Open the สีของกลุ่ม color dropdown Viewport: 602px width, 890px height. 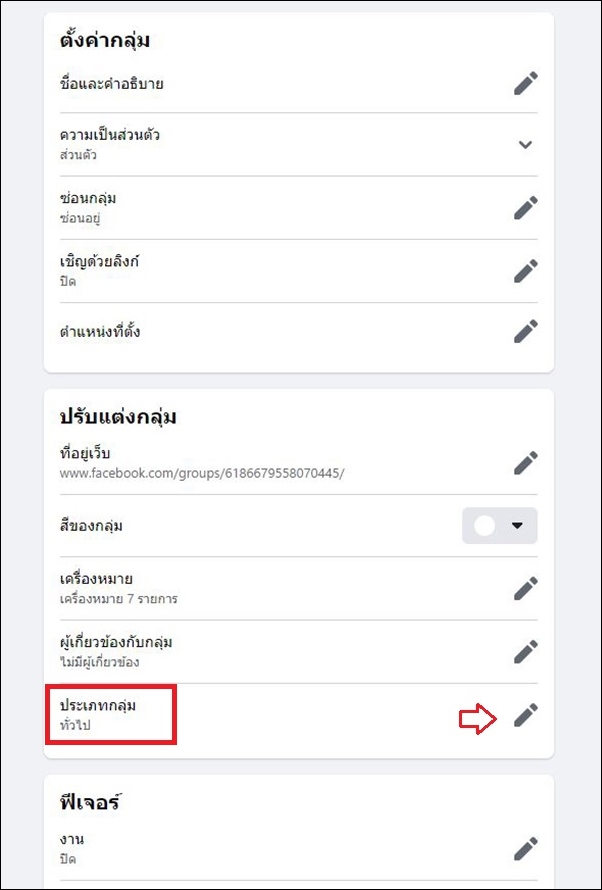click(500, 526)
